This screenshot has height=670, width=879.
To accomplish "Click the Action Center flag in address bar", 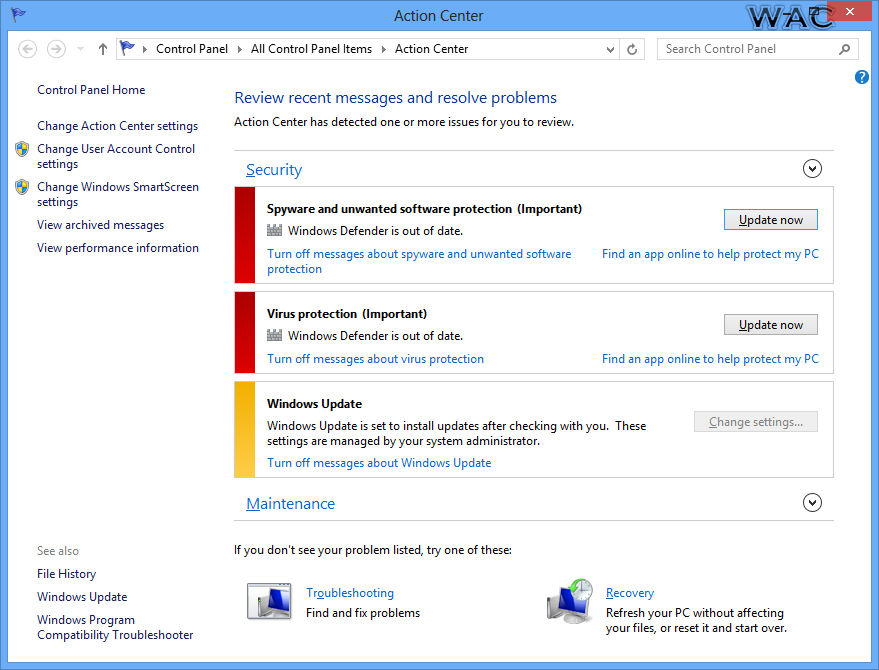I will 128,49.
